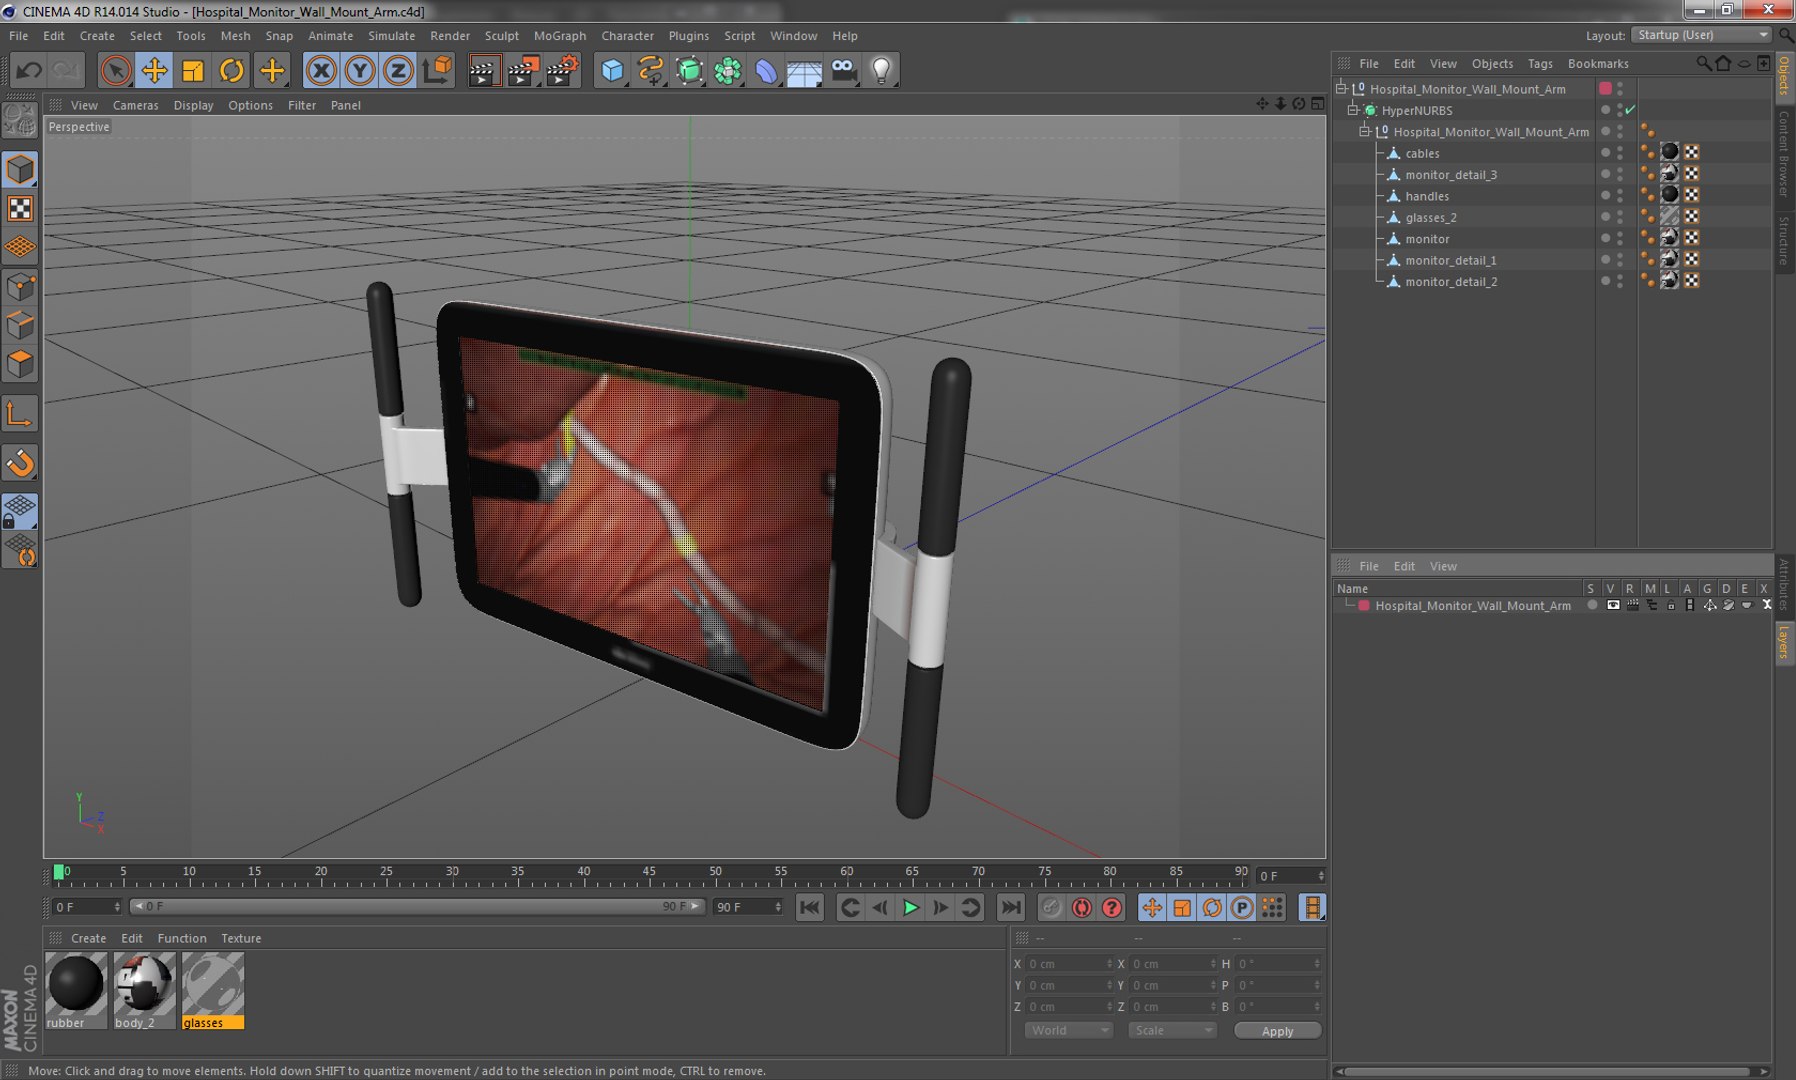Activate the Rotate tool

[232, 70]
